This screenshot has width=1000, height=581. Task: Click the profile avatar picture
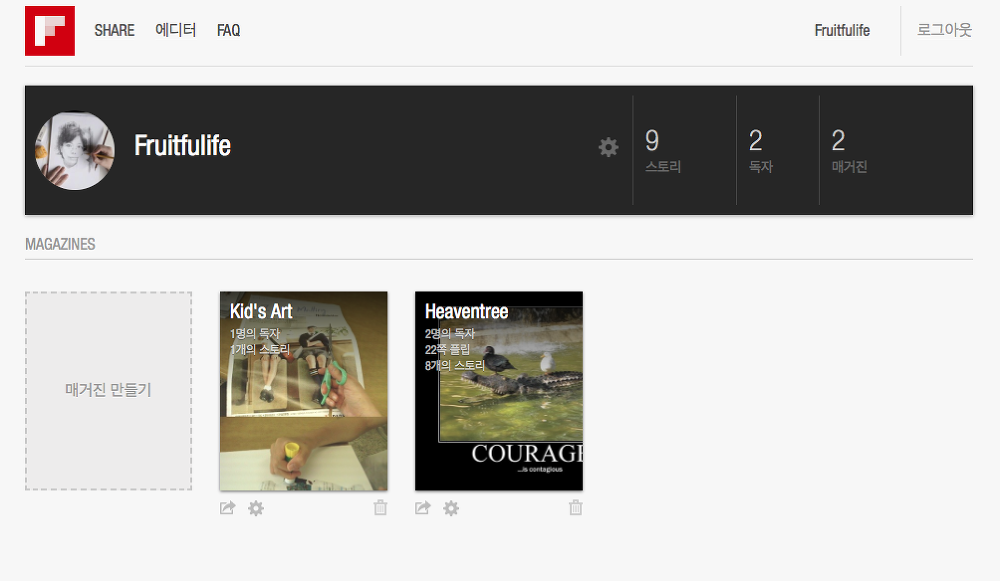[75, 151]
